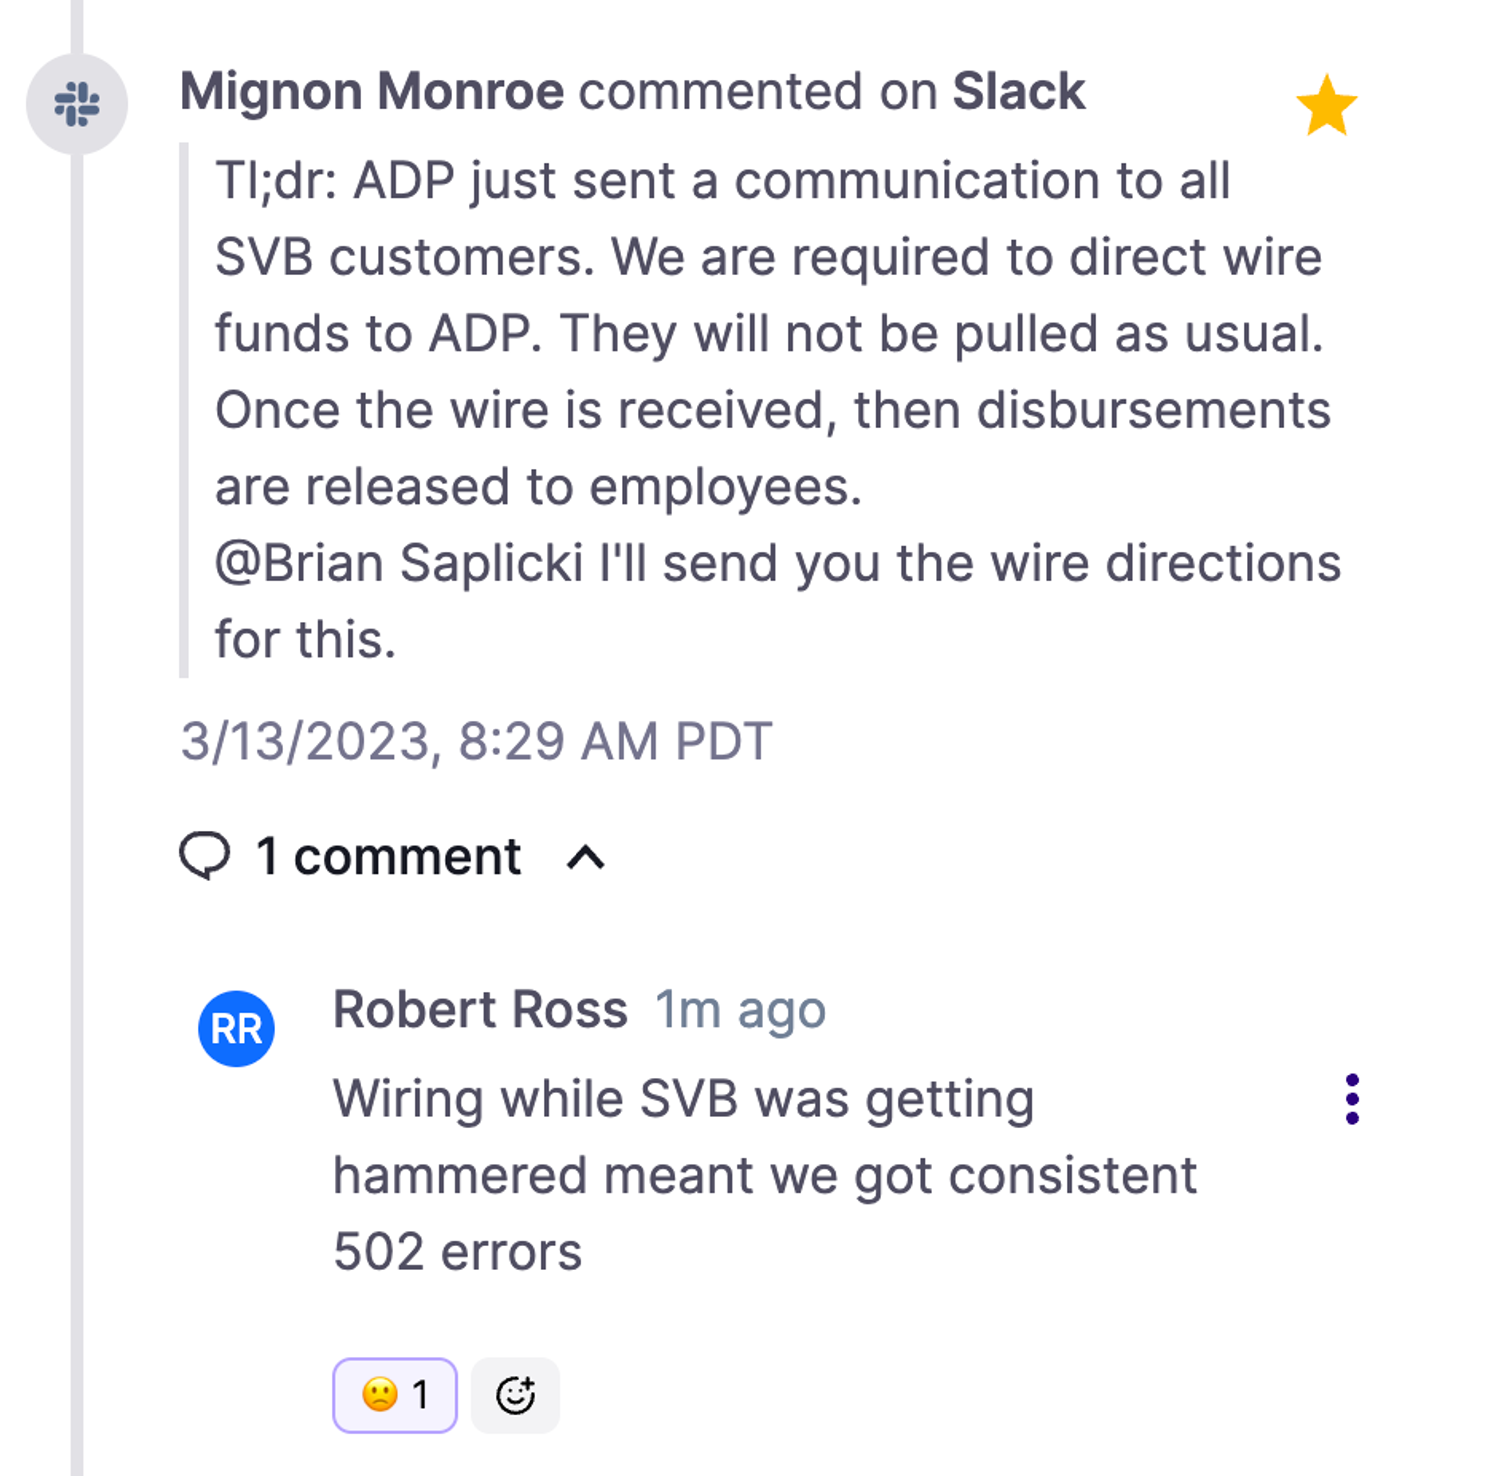The image size is (1486, 1476).
Task: Open Robert Ross comment options menu
Action: tap(1352, 1099)
